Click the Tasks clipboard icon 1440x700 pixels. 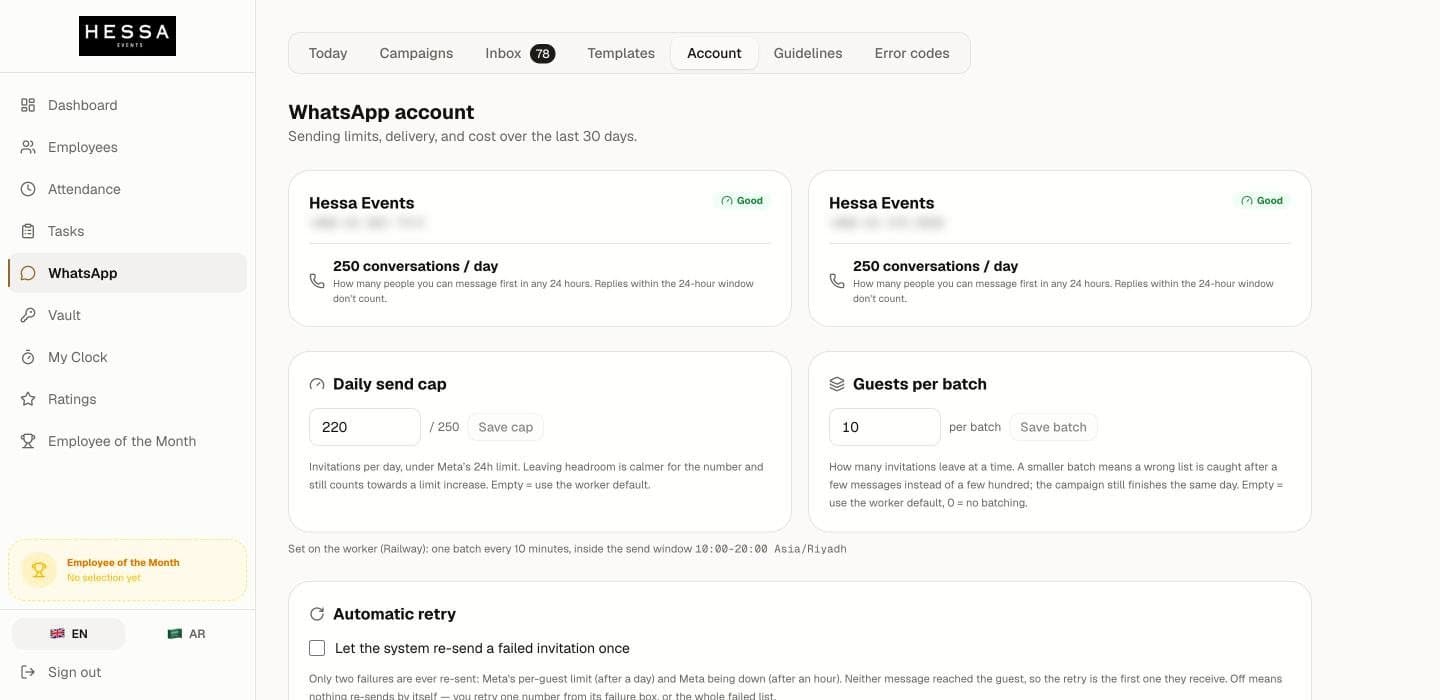click(x=28, y=231)
